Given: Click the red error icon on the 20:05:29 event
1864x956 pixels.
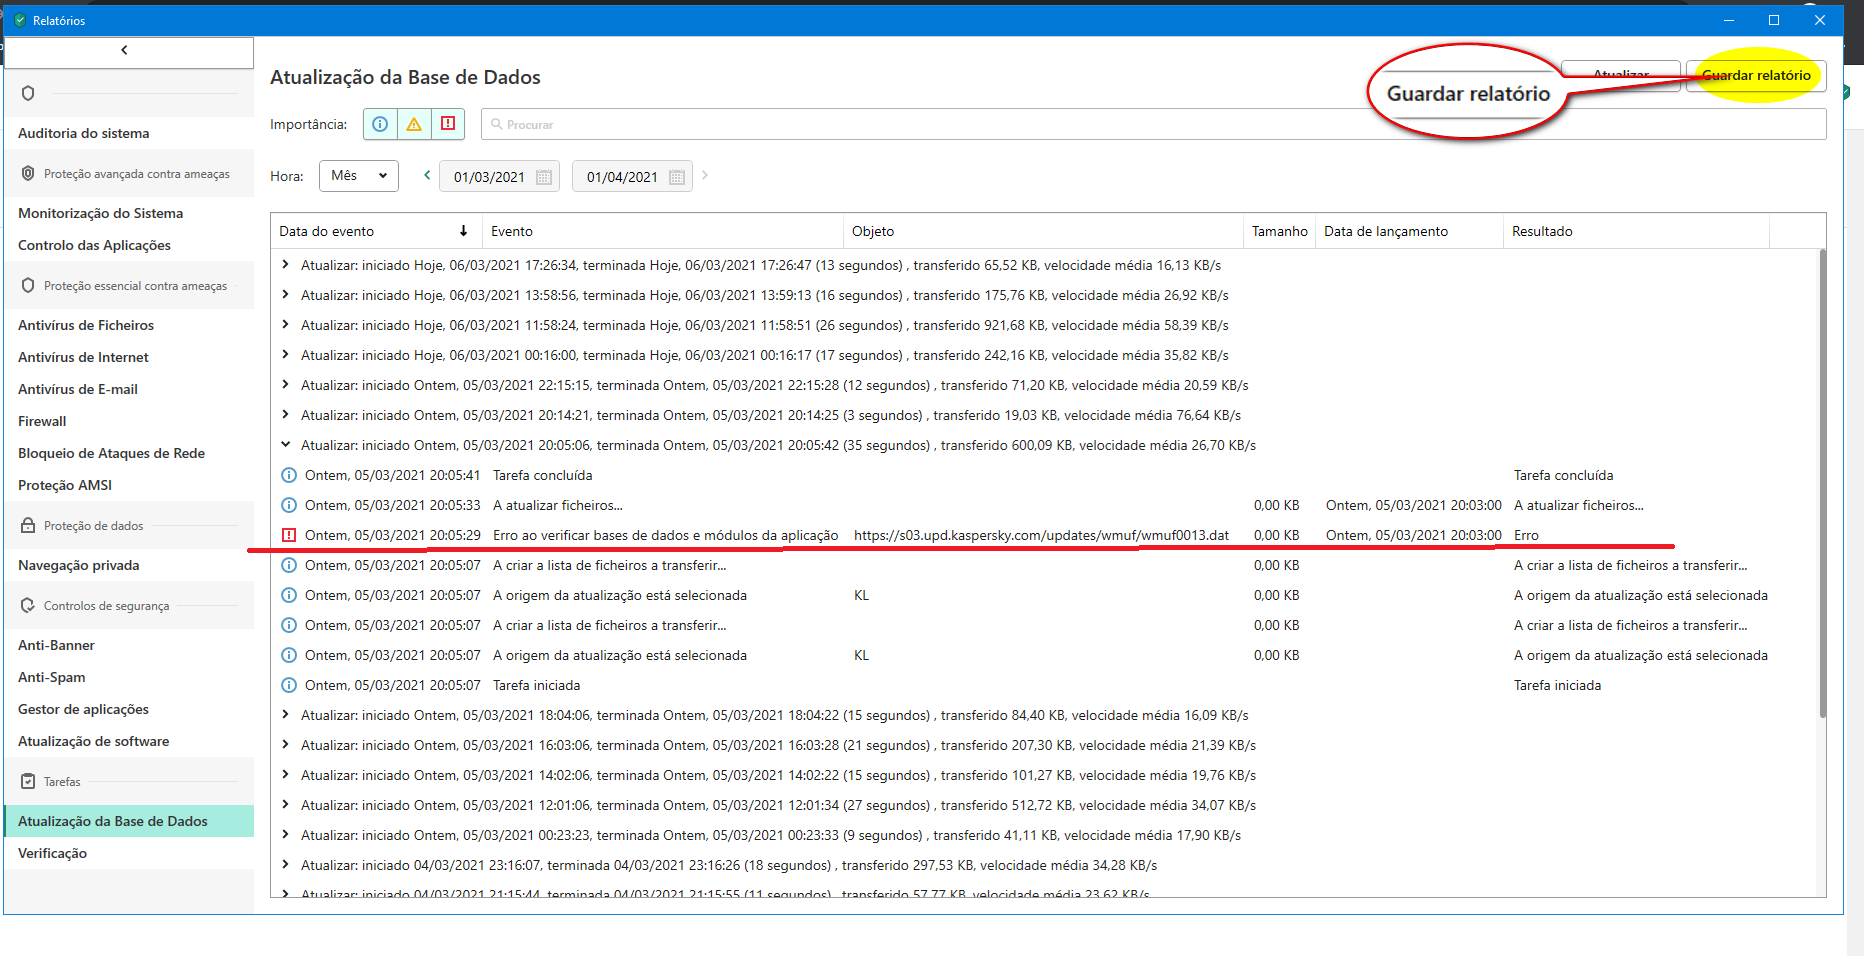Looking at the screenshot, I should [x=289, y=535].
